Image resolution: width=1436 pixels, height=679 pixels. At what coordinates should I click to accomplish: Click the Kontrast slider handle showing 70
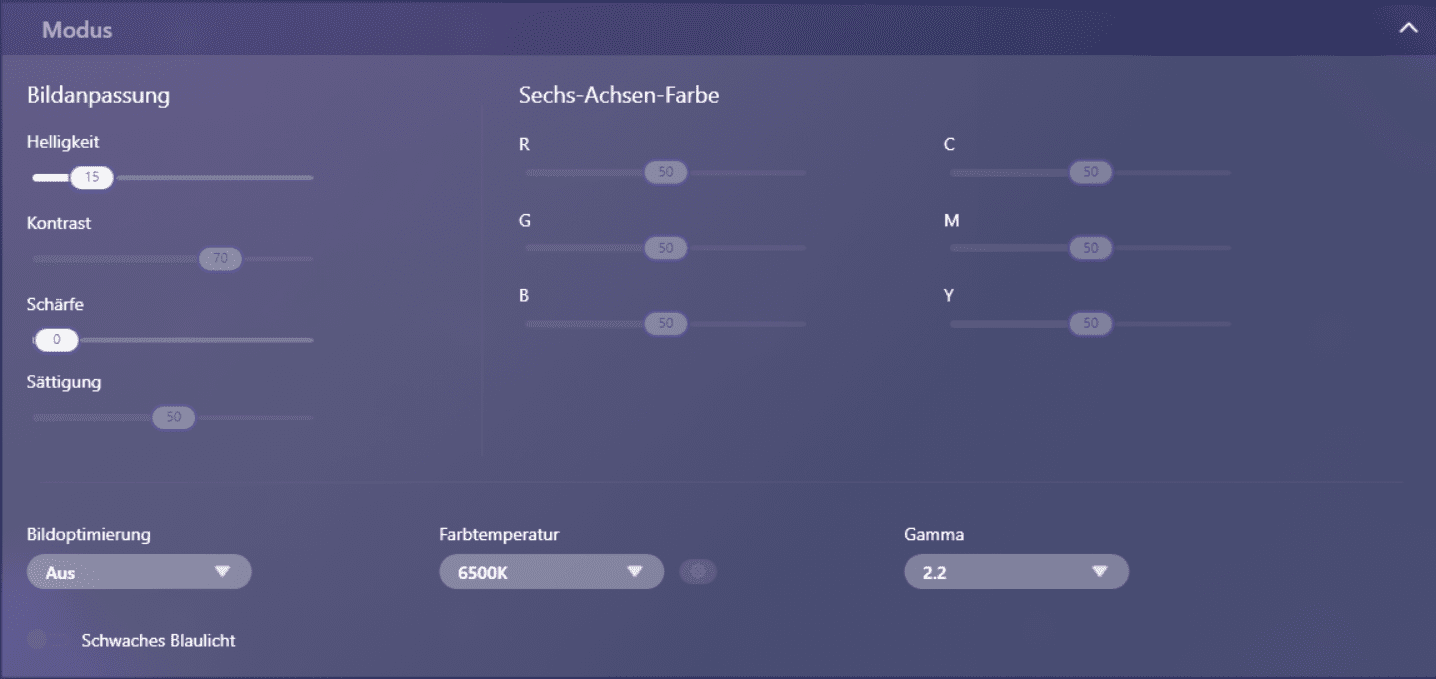pos(220,259)
